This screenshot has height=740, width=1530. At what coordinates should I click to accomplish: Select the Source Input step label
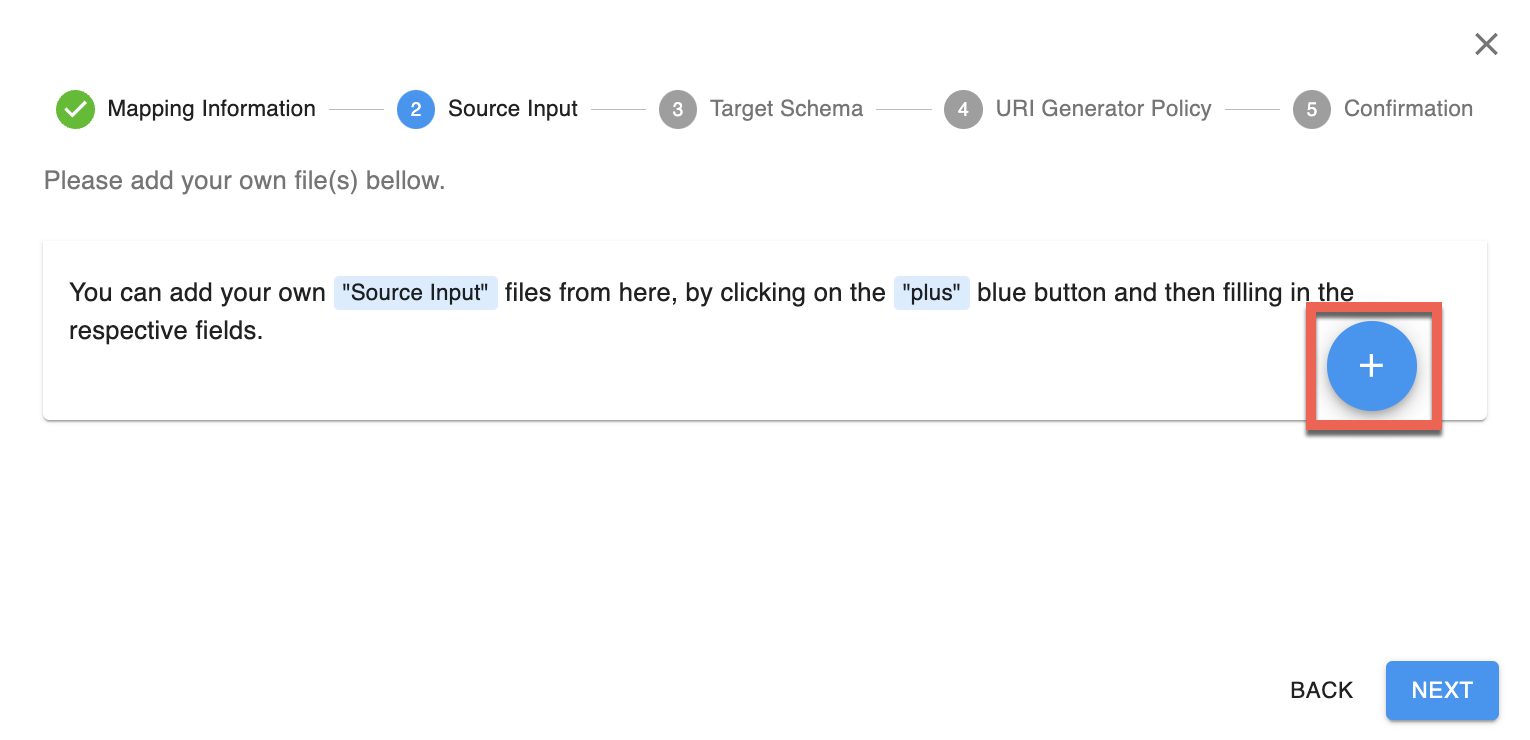pos(512,109)
